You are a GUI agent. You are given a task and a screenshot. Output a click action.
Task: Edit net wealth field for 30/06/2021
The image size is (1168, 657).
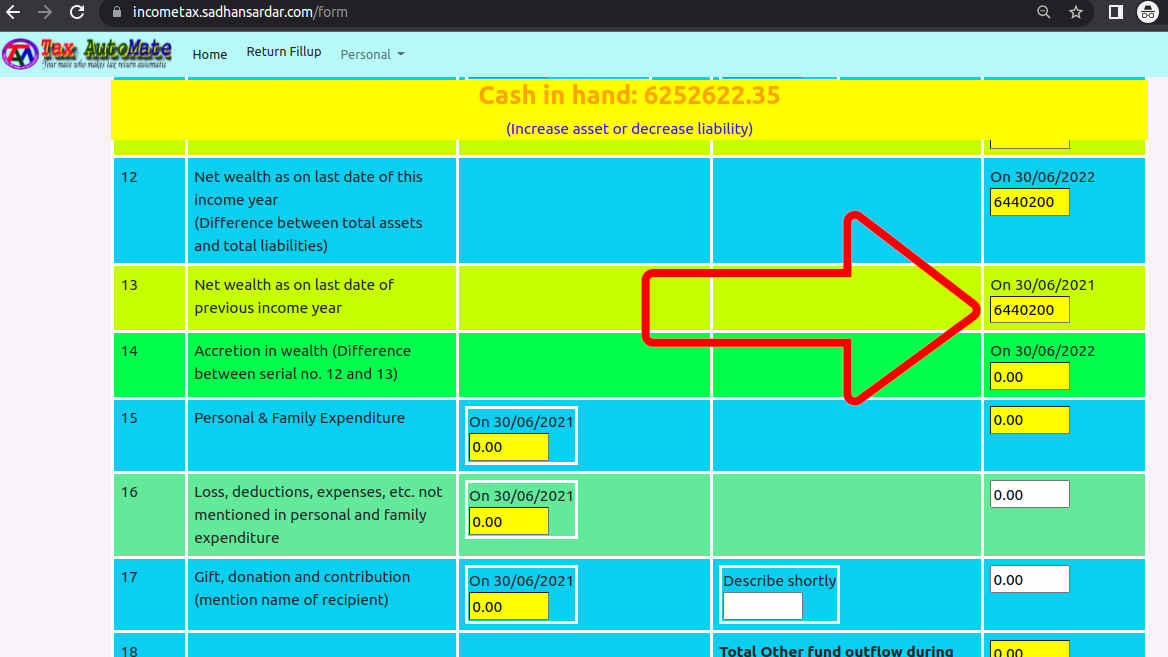pyautogui.click(x=1029, y=310)
